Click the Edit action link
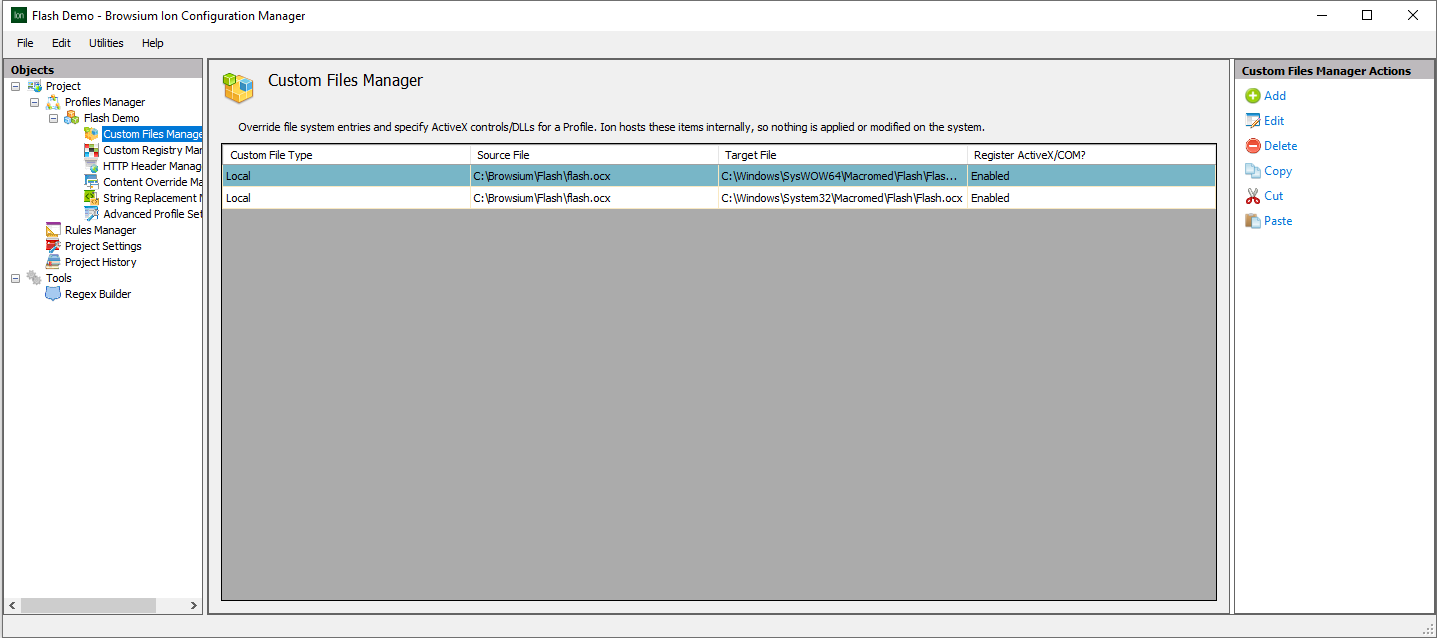Screen dimensions: 1437x638 1274,121
